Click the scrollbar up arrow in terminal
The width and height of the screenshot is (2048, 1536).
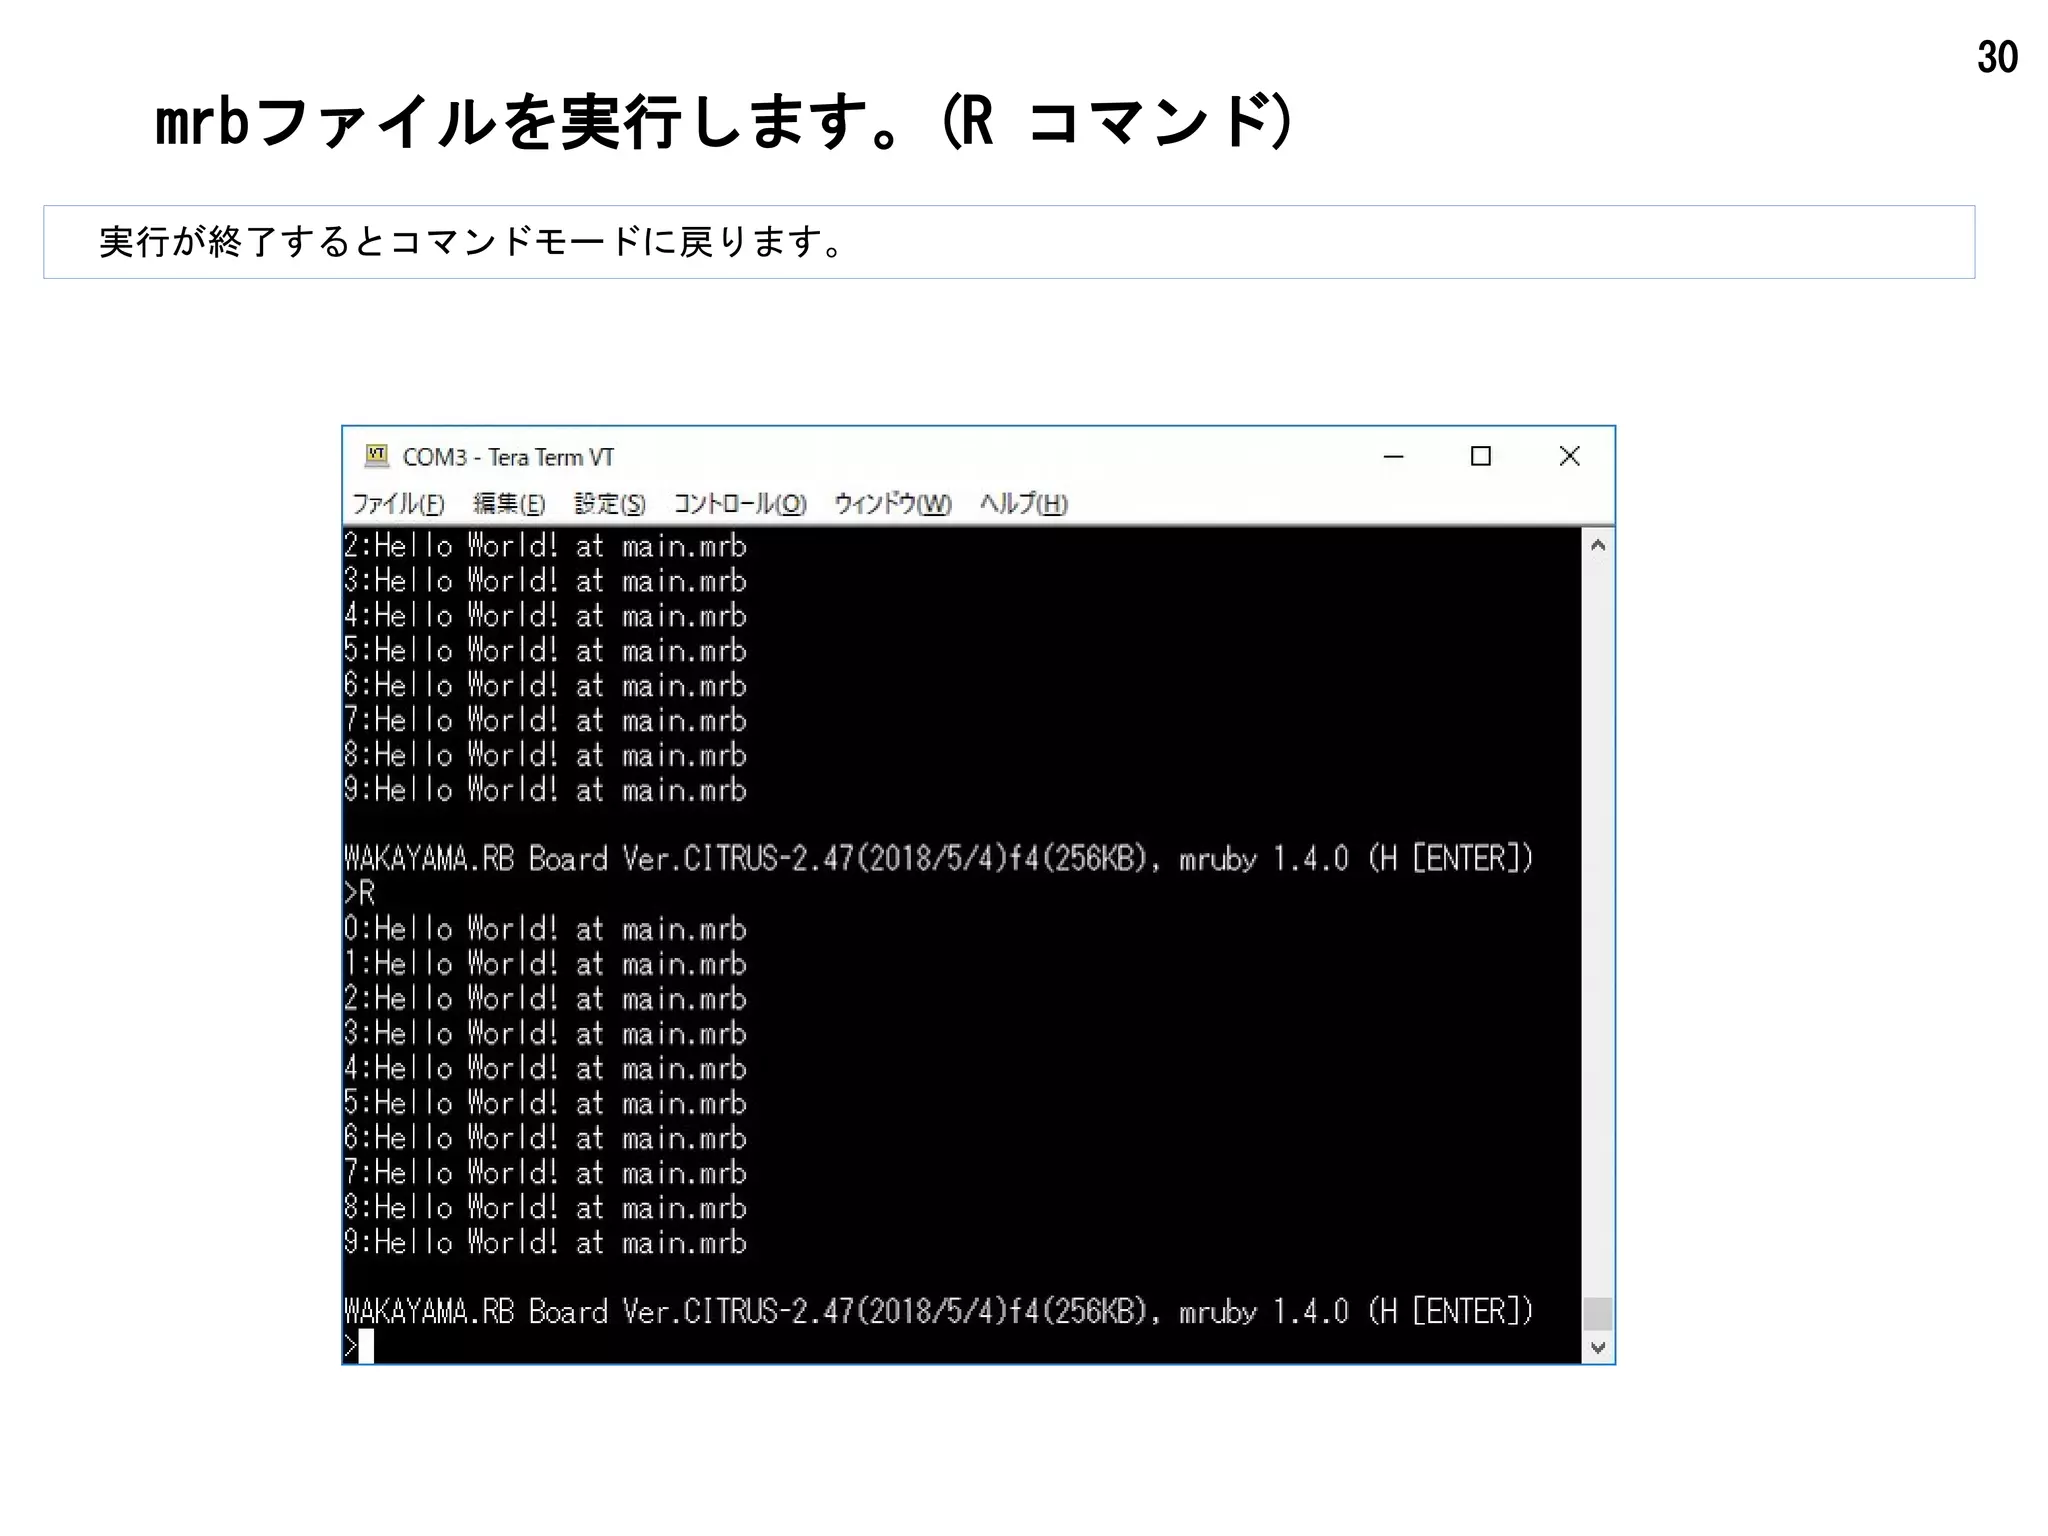point(1598,545)
